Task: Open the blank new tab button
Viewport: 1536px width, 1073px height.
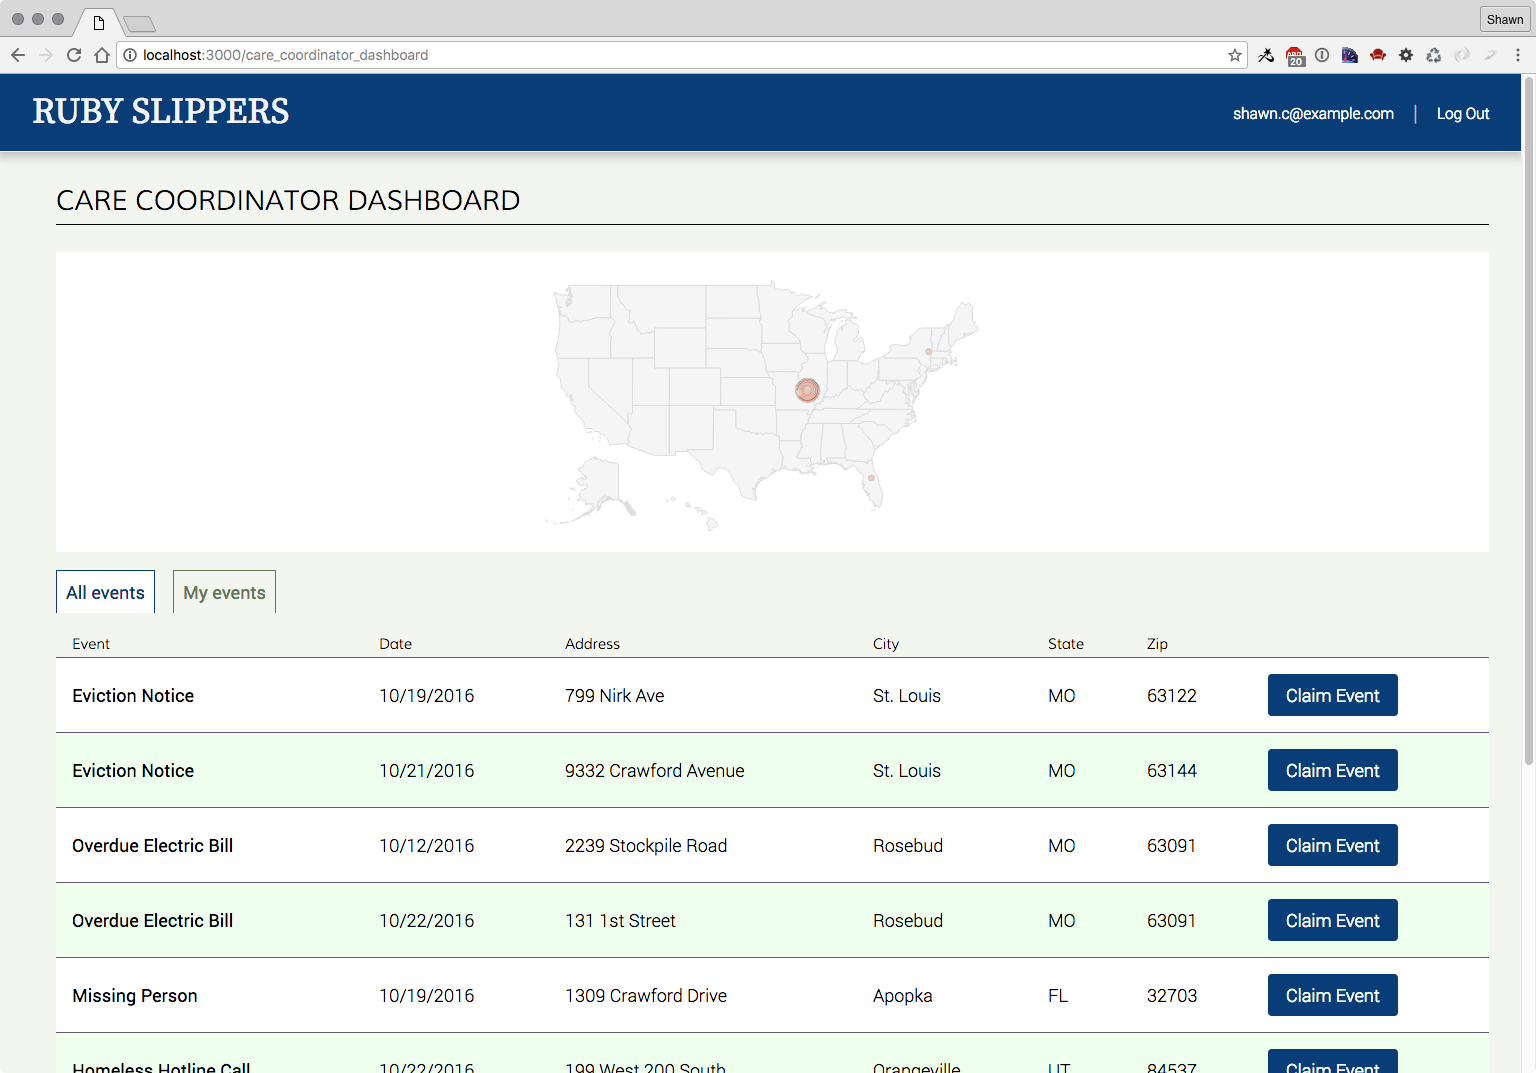Action: 140,23
